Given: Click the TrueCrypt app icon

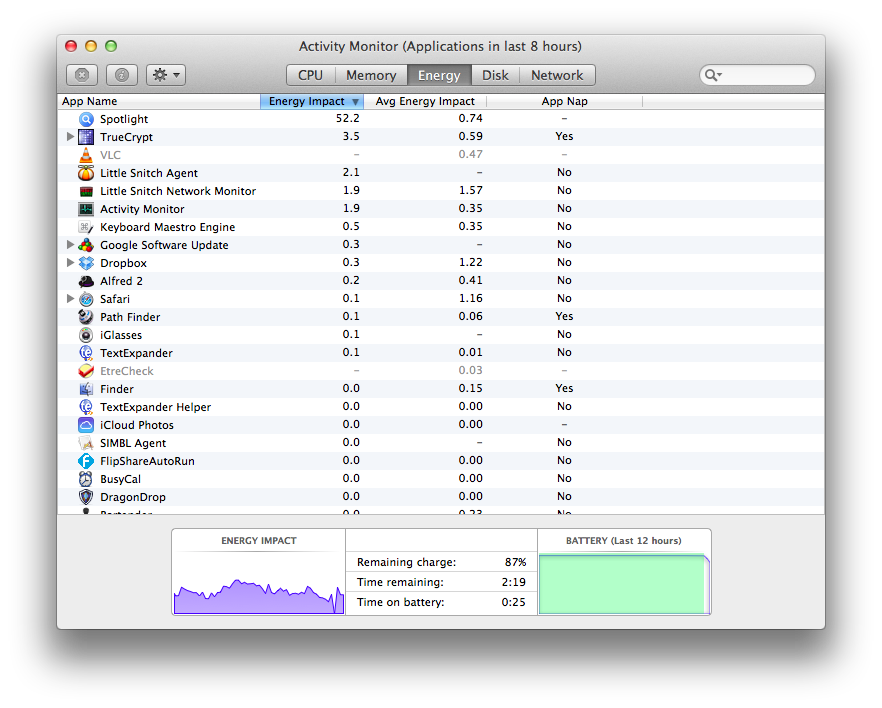Looking at the screenshot, I should pos(86,137).
